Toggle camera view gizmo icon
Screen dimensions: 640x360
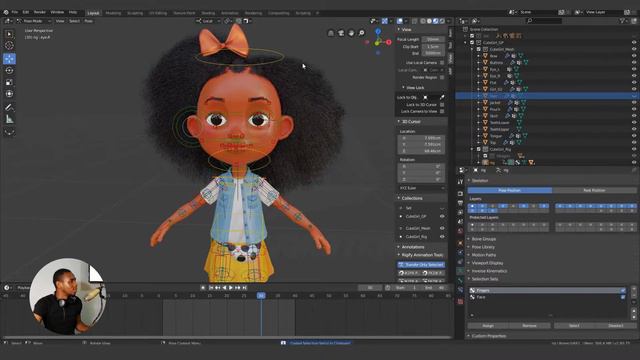(341, 33)
